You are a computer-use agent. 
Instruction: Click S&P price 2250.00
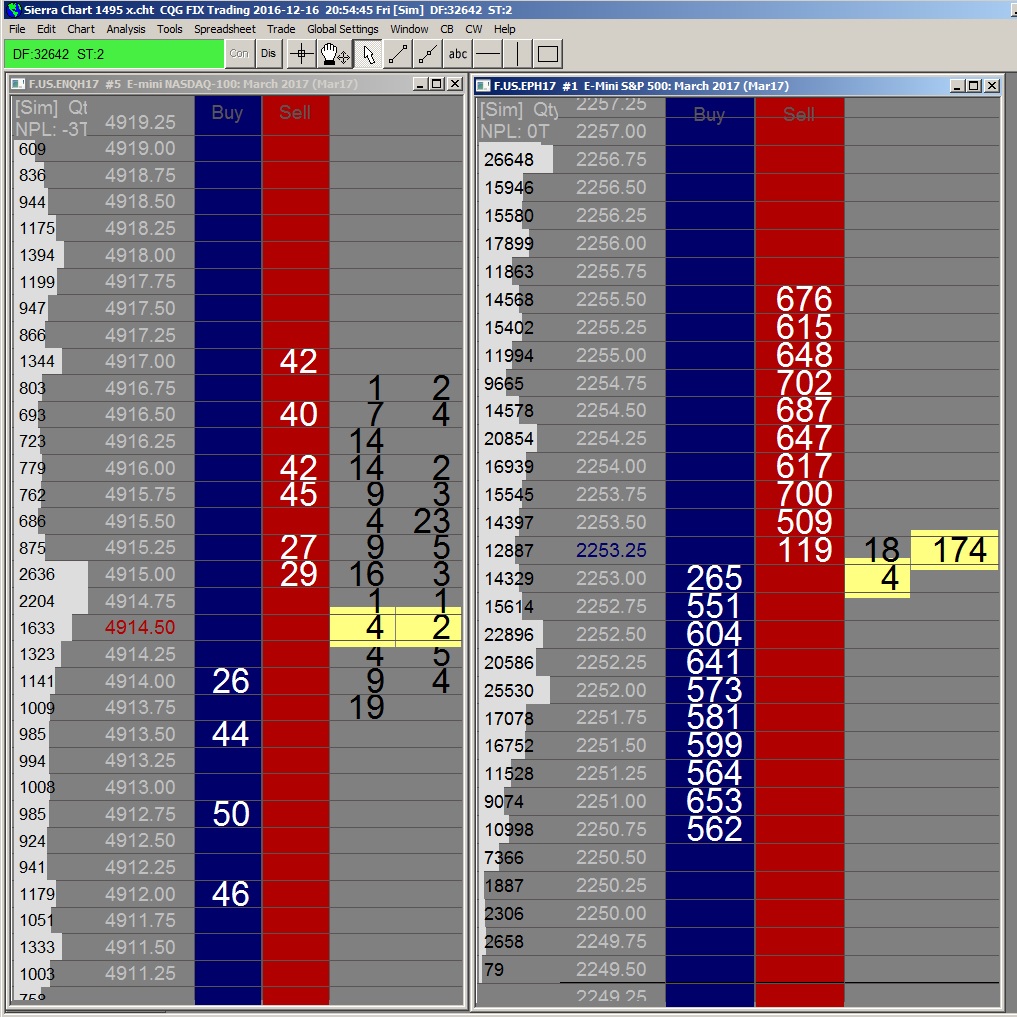(611, 913)
